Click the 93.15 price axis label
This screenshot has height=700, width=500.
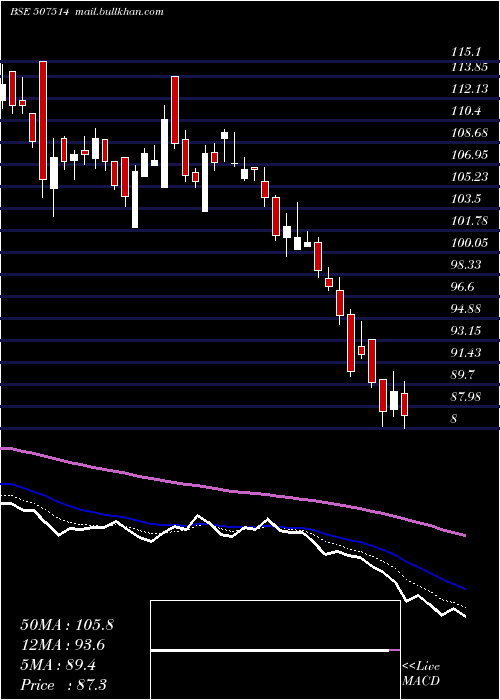[x=466, y=331]
